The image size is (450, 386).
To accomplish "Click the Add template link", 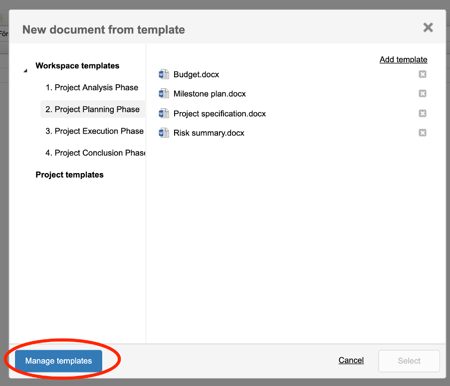I will pyautogui.click(x=403, y=59).
